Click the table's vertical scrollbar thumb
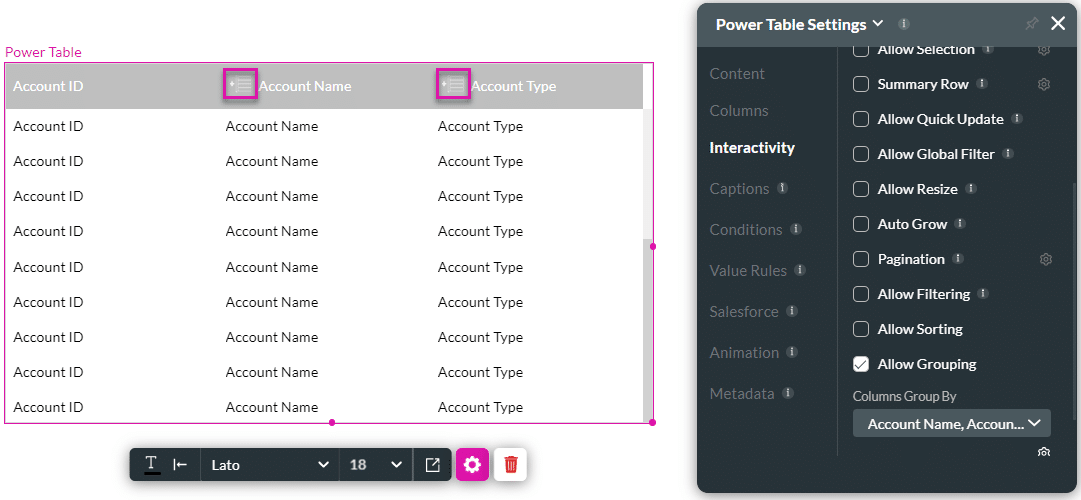The width and height of the screenshot is (1081, 500). [x=648, y=330]
